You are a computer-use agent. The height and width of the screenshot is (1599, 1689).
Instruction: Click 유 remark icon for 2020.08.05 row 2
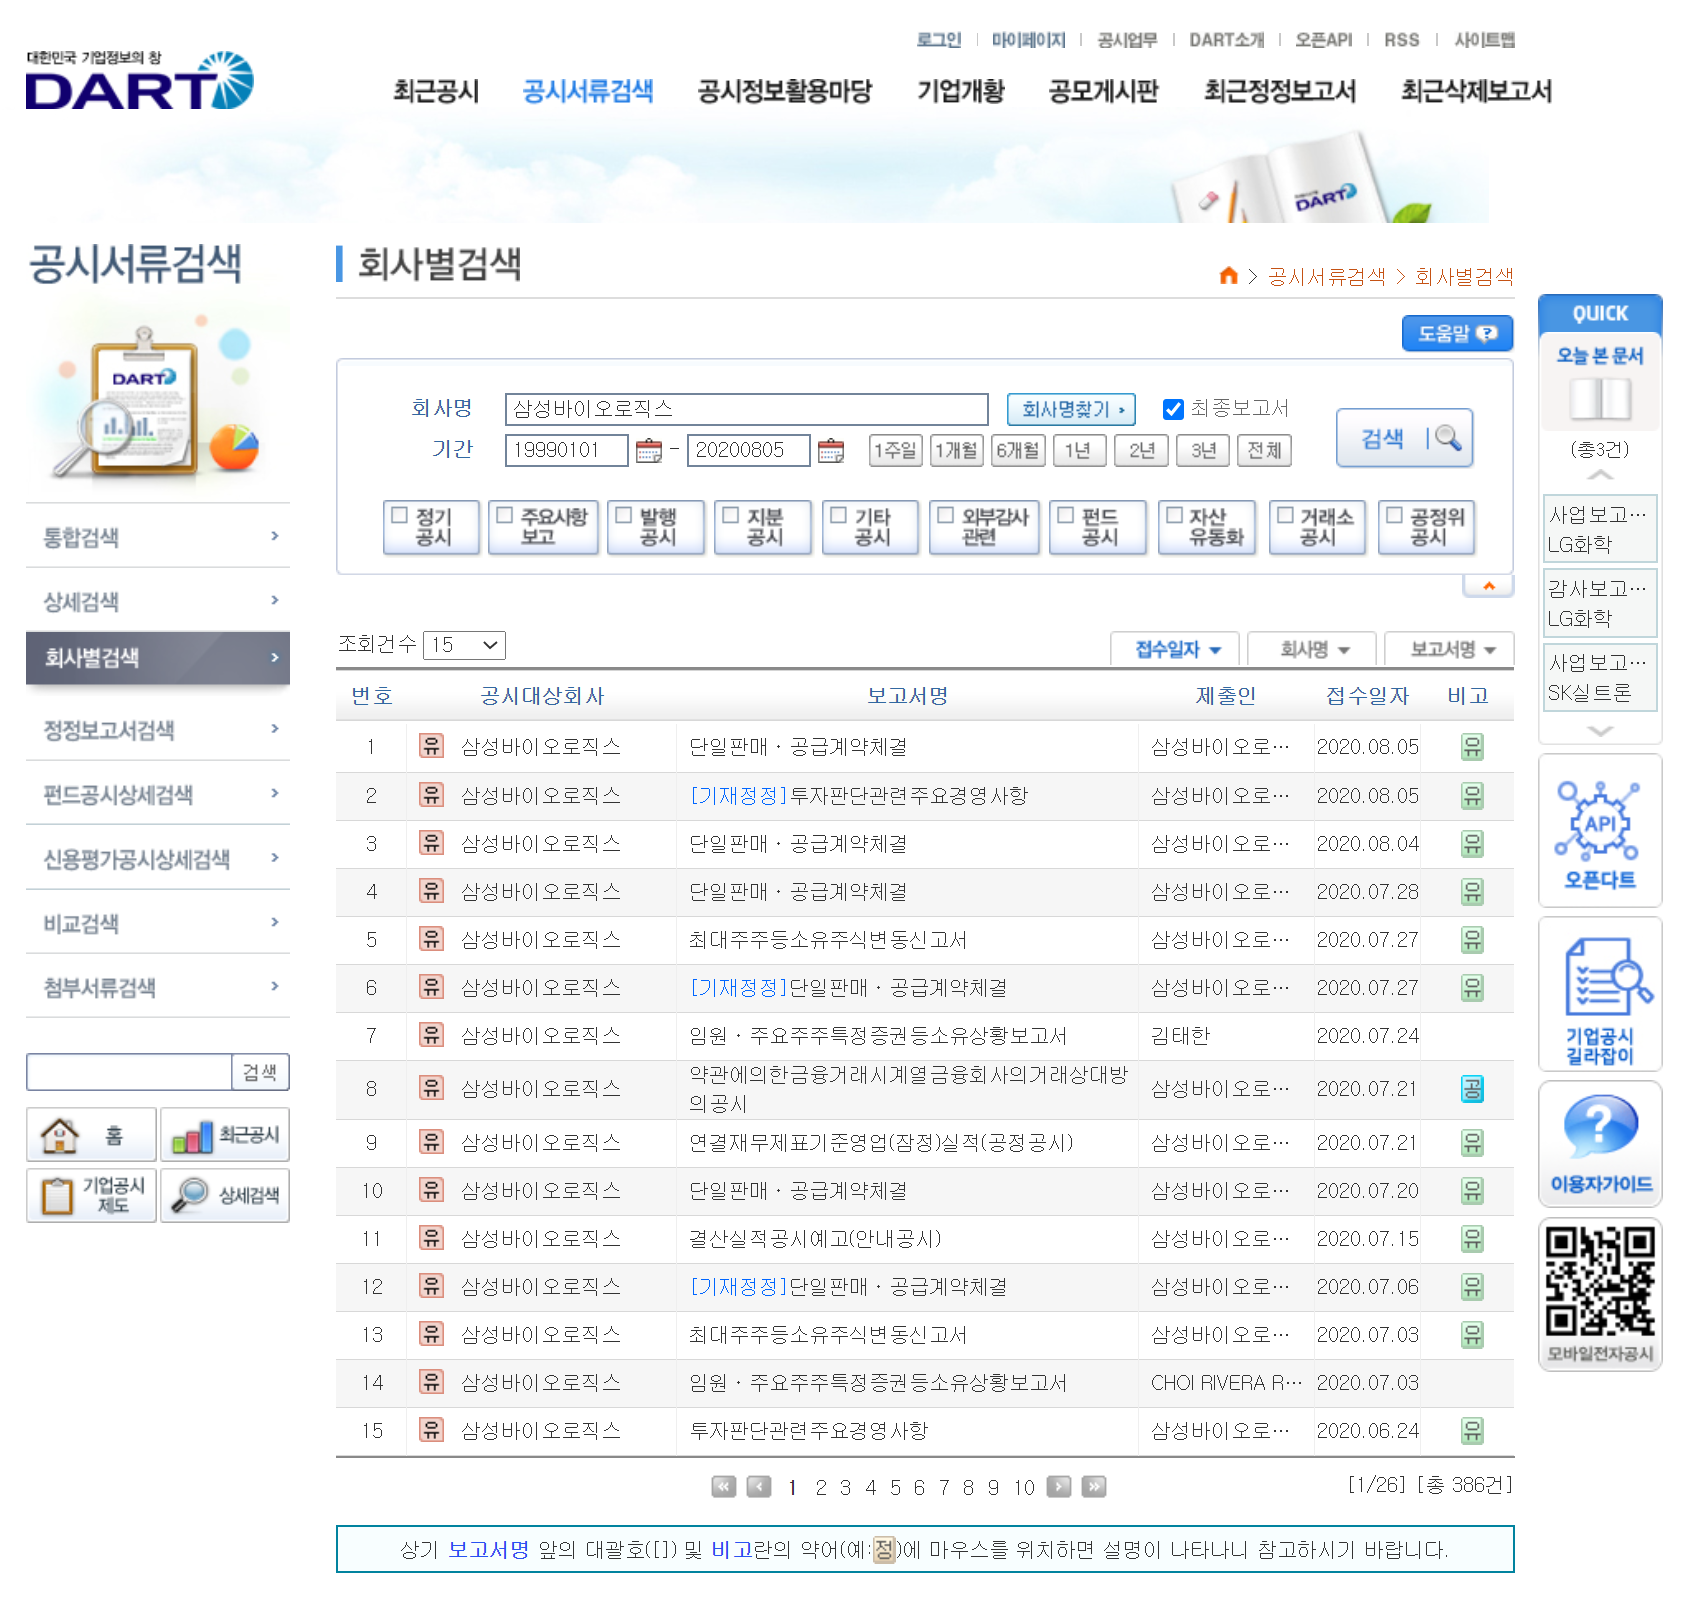tap(1472, 796)
